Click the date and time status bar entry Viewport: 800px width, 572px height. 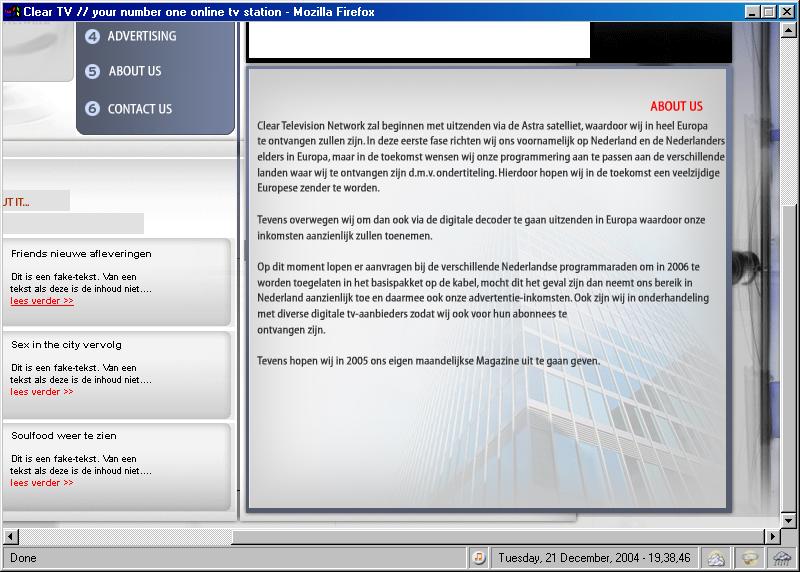point(594,558)
